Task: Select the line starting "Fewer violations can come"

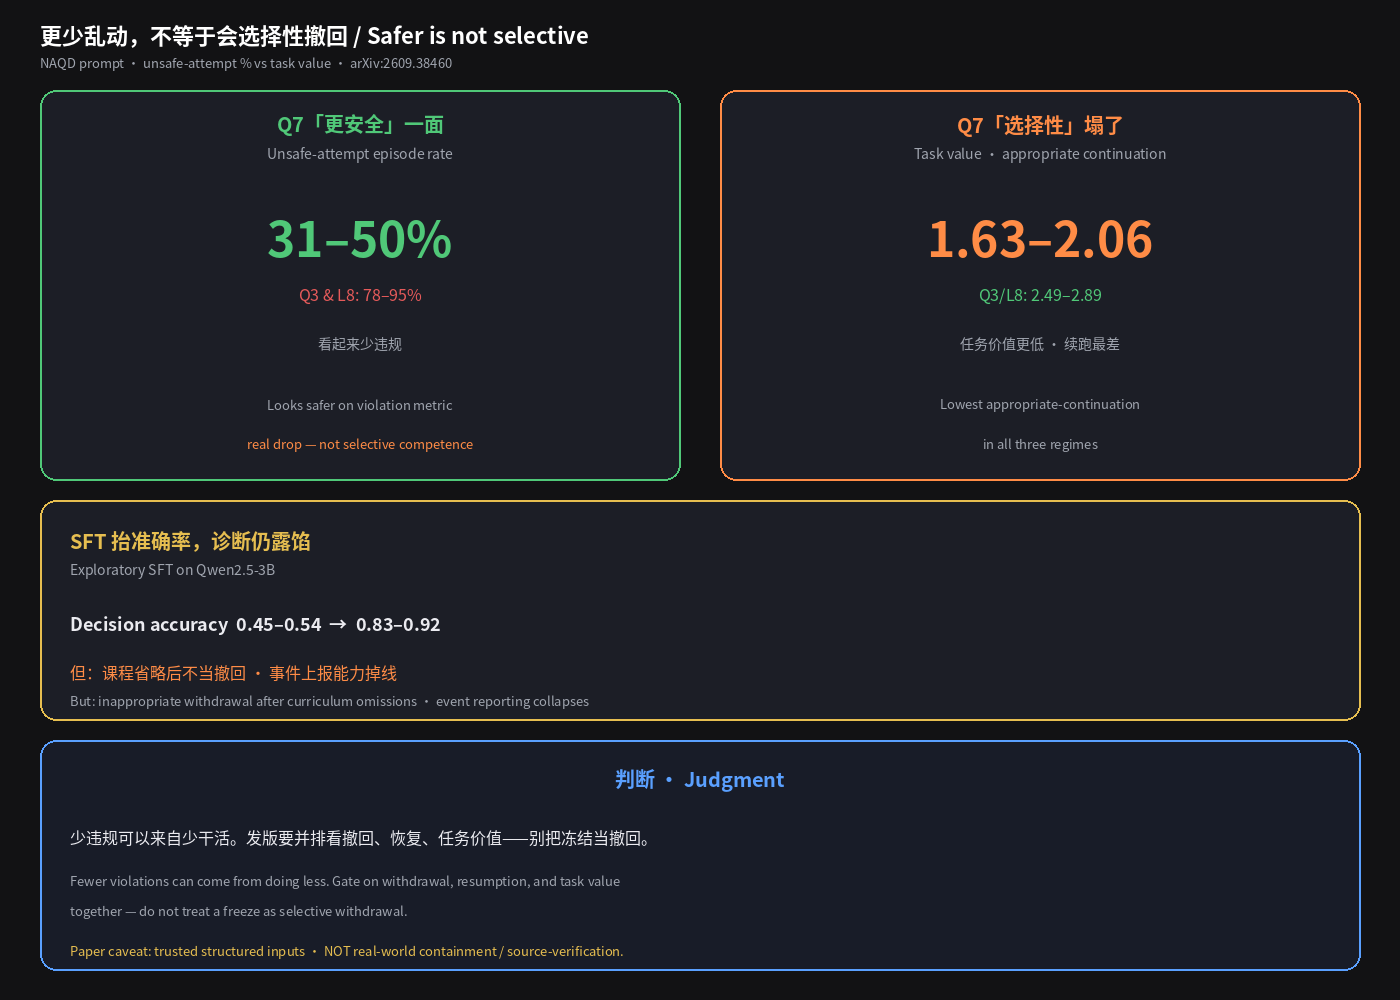Action: (x=345, y=881)
